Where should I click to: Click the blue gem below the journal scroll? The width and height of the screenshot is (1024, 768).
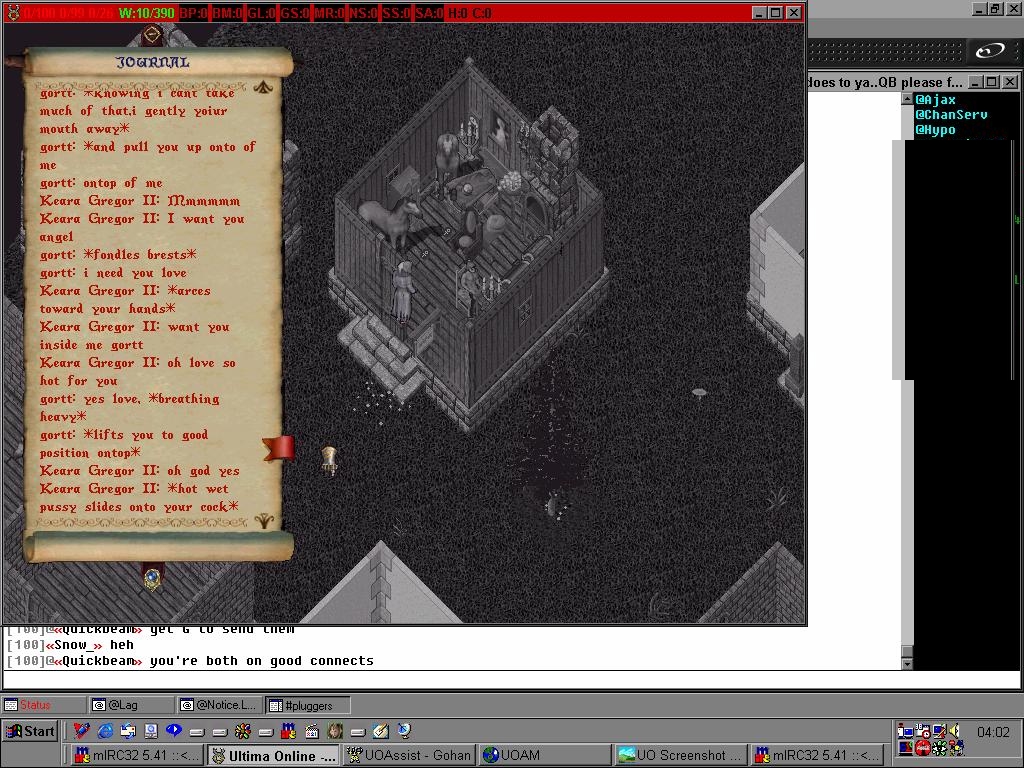[152, 579]
